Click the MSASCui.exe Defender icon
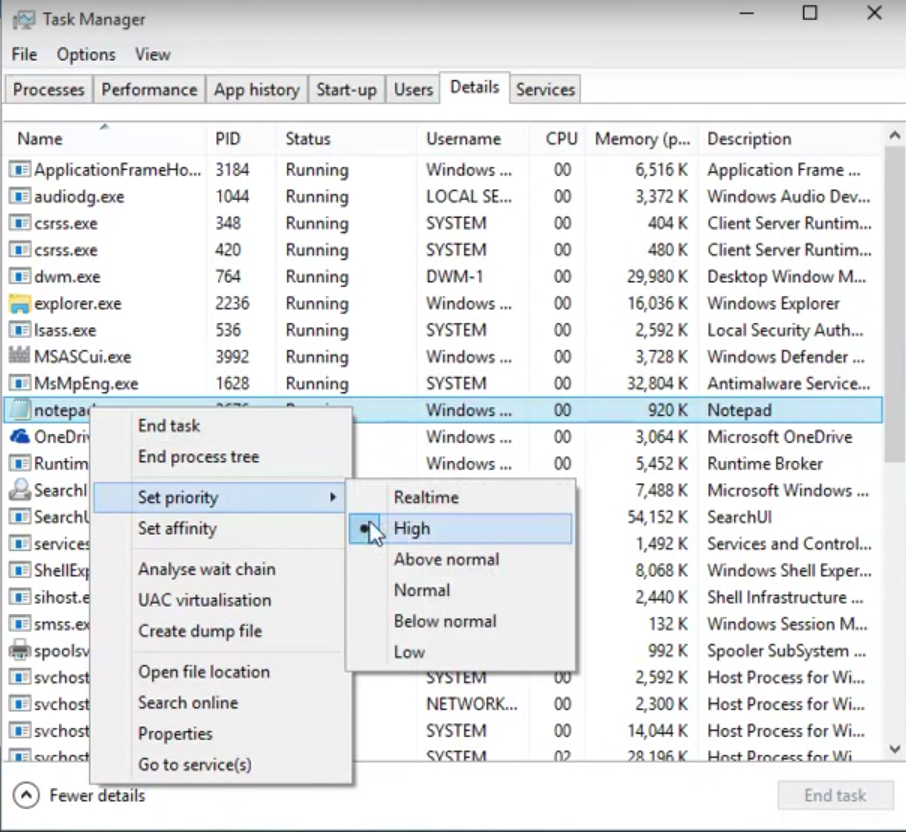906x832 pixels. (x=20, y=356)
